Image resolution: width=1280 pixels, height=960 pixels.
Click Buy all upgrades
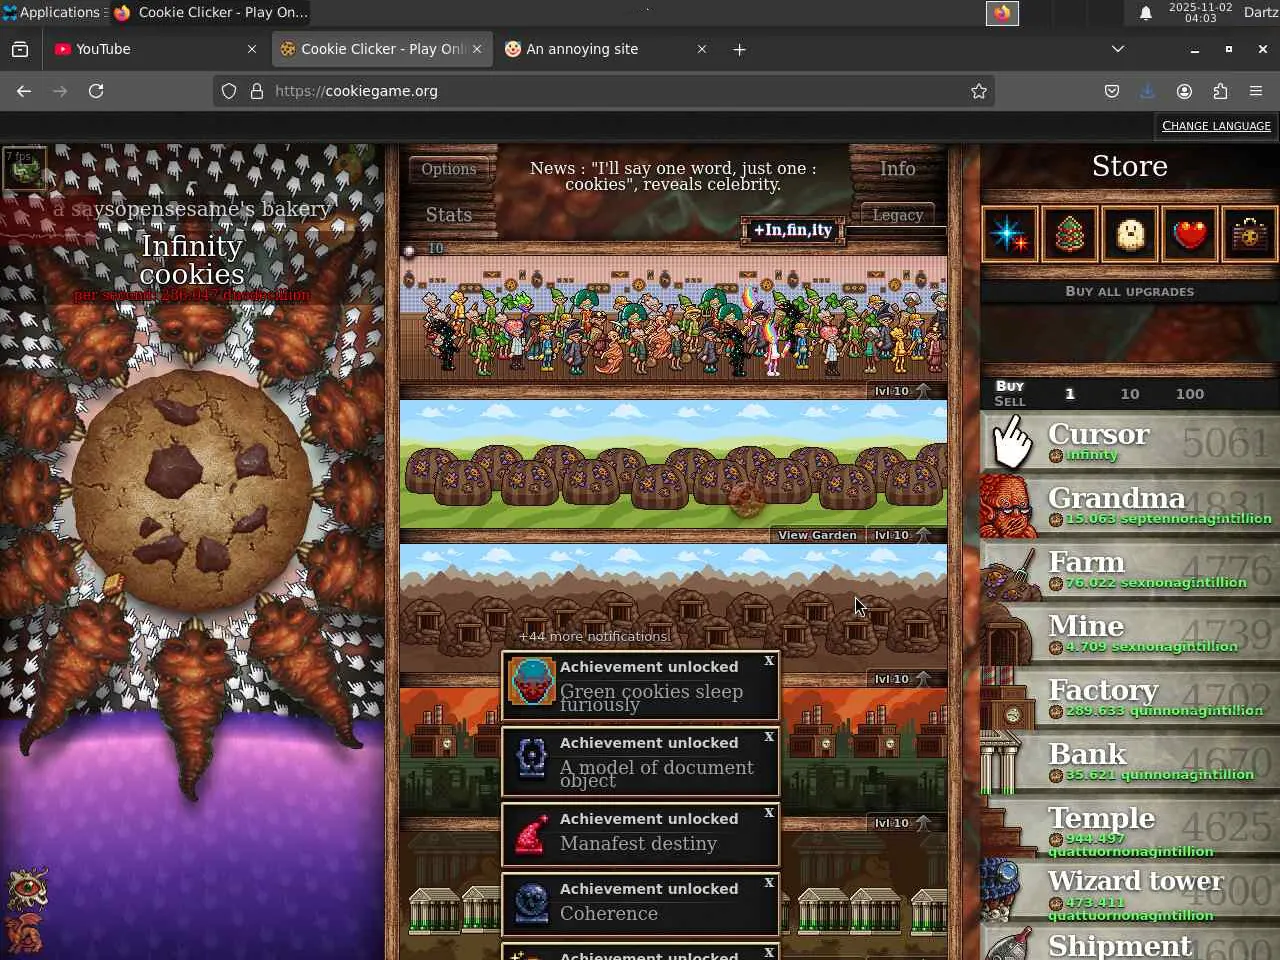[1130, 292]
